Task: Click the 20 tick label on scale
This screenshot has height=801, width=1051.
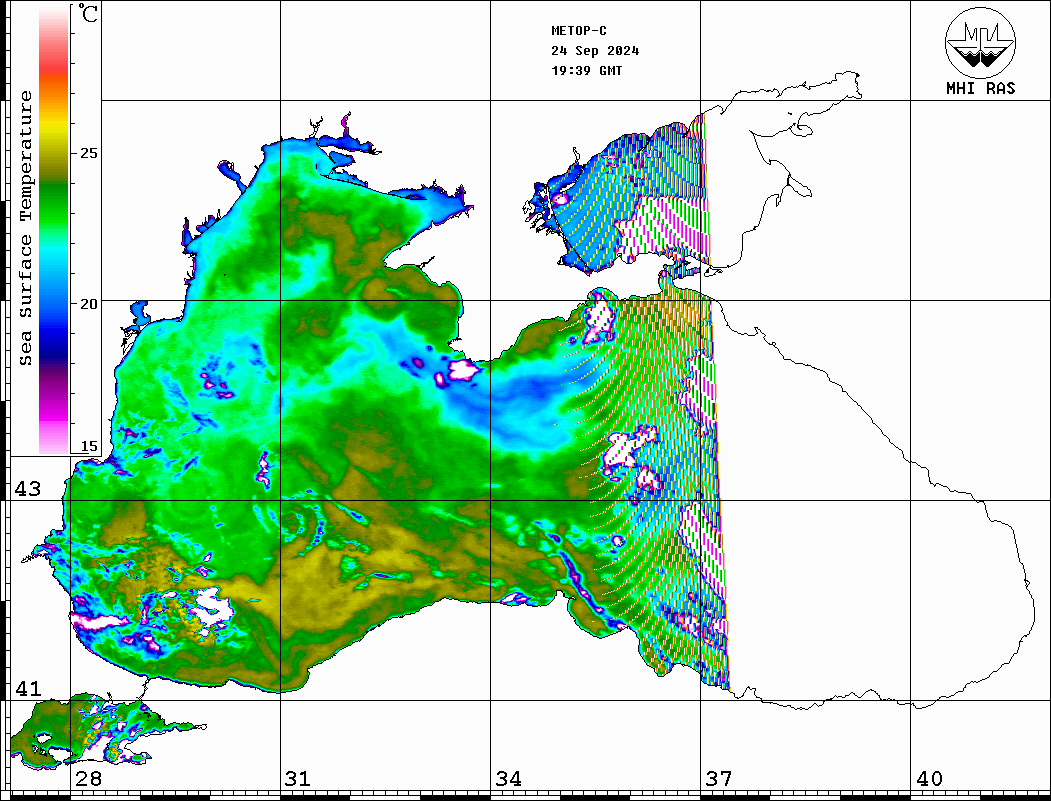Action: pos(90,303)
